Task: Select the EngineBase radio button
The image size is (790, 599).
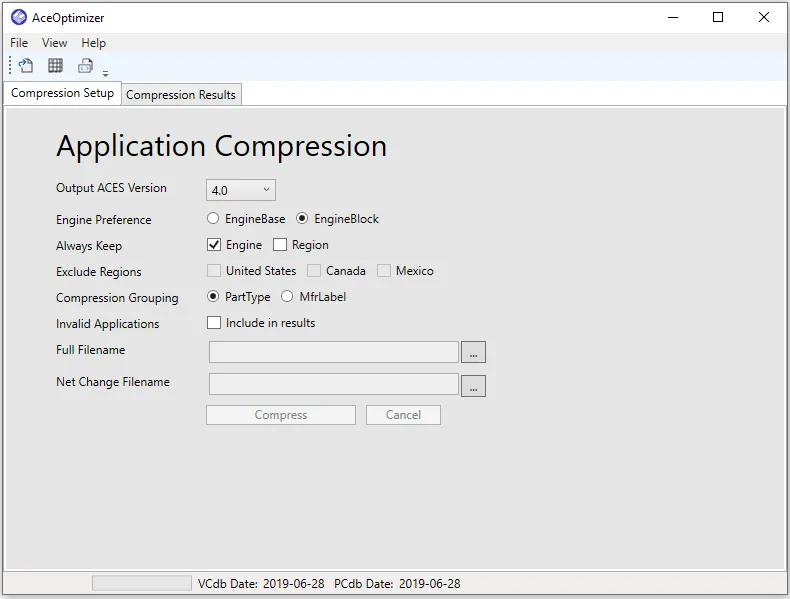Action: click(213, 218)
